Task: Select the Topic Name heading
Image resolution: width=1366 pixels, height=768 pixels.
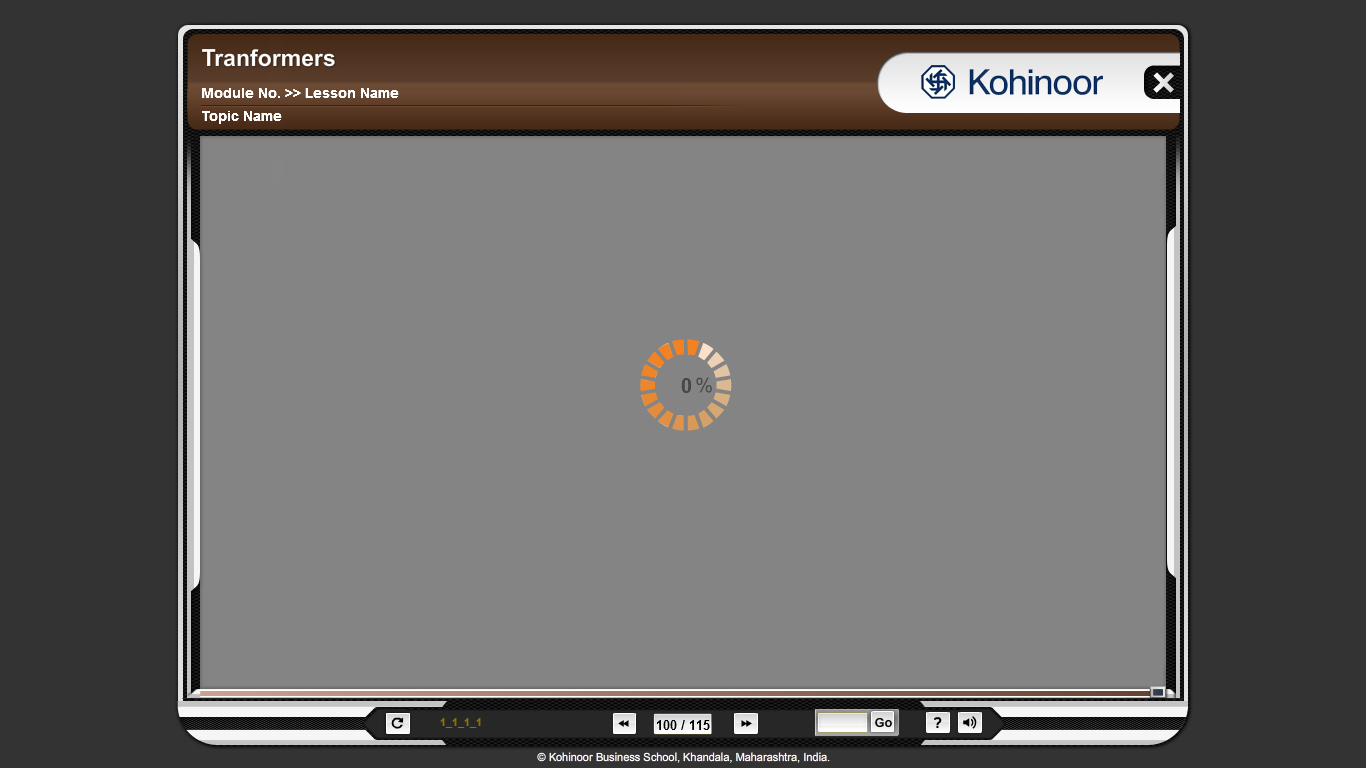Action: [241, 116]
